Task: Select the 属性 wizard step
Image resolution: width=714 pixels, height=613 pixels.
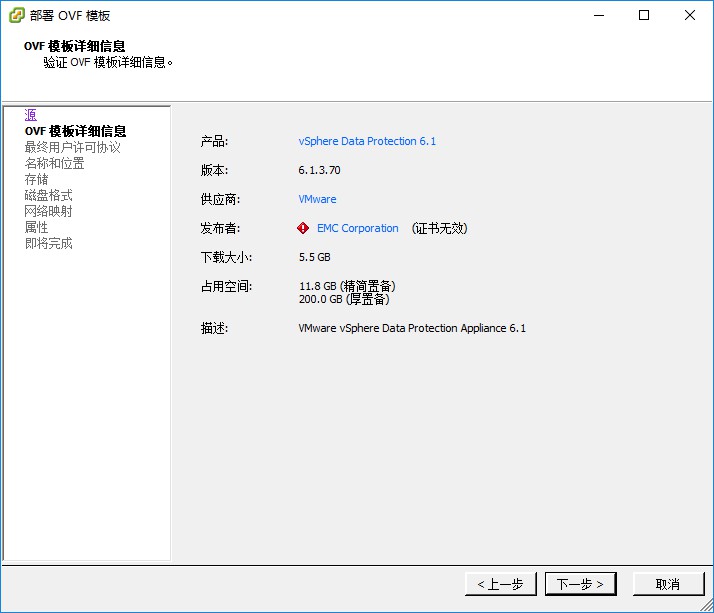Action: pyautogui.click(x=36, y=227)
